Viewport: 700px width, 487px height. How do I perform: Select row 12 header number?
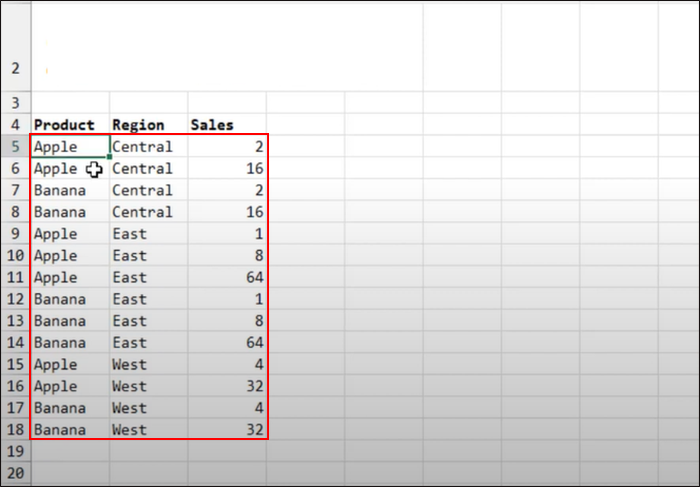point(15,299)
